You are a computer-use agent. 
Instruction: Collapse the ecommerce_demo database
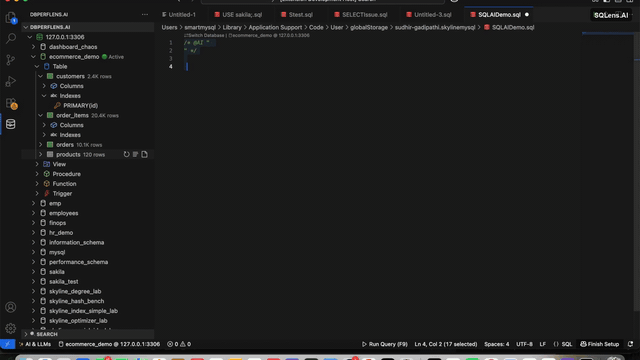(33, 57)
